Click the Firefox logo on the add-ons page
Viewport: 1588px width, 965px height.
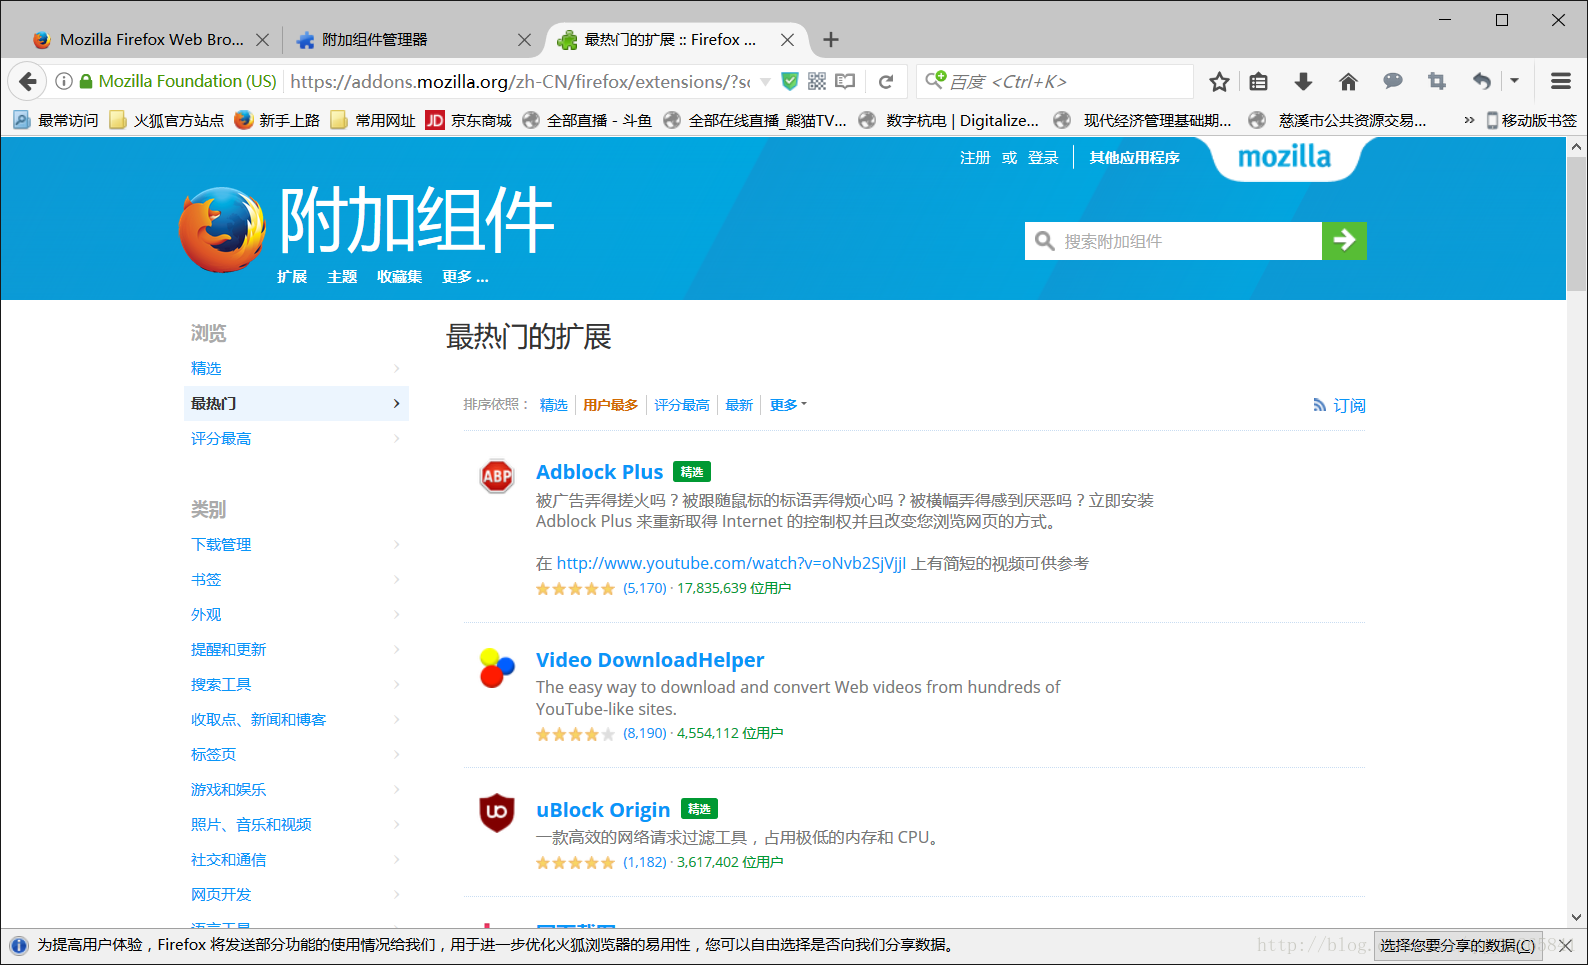(222, 230)
